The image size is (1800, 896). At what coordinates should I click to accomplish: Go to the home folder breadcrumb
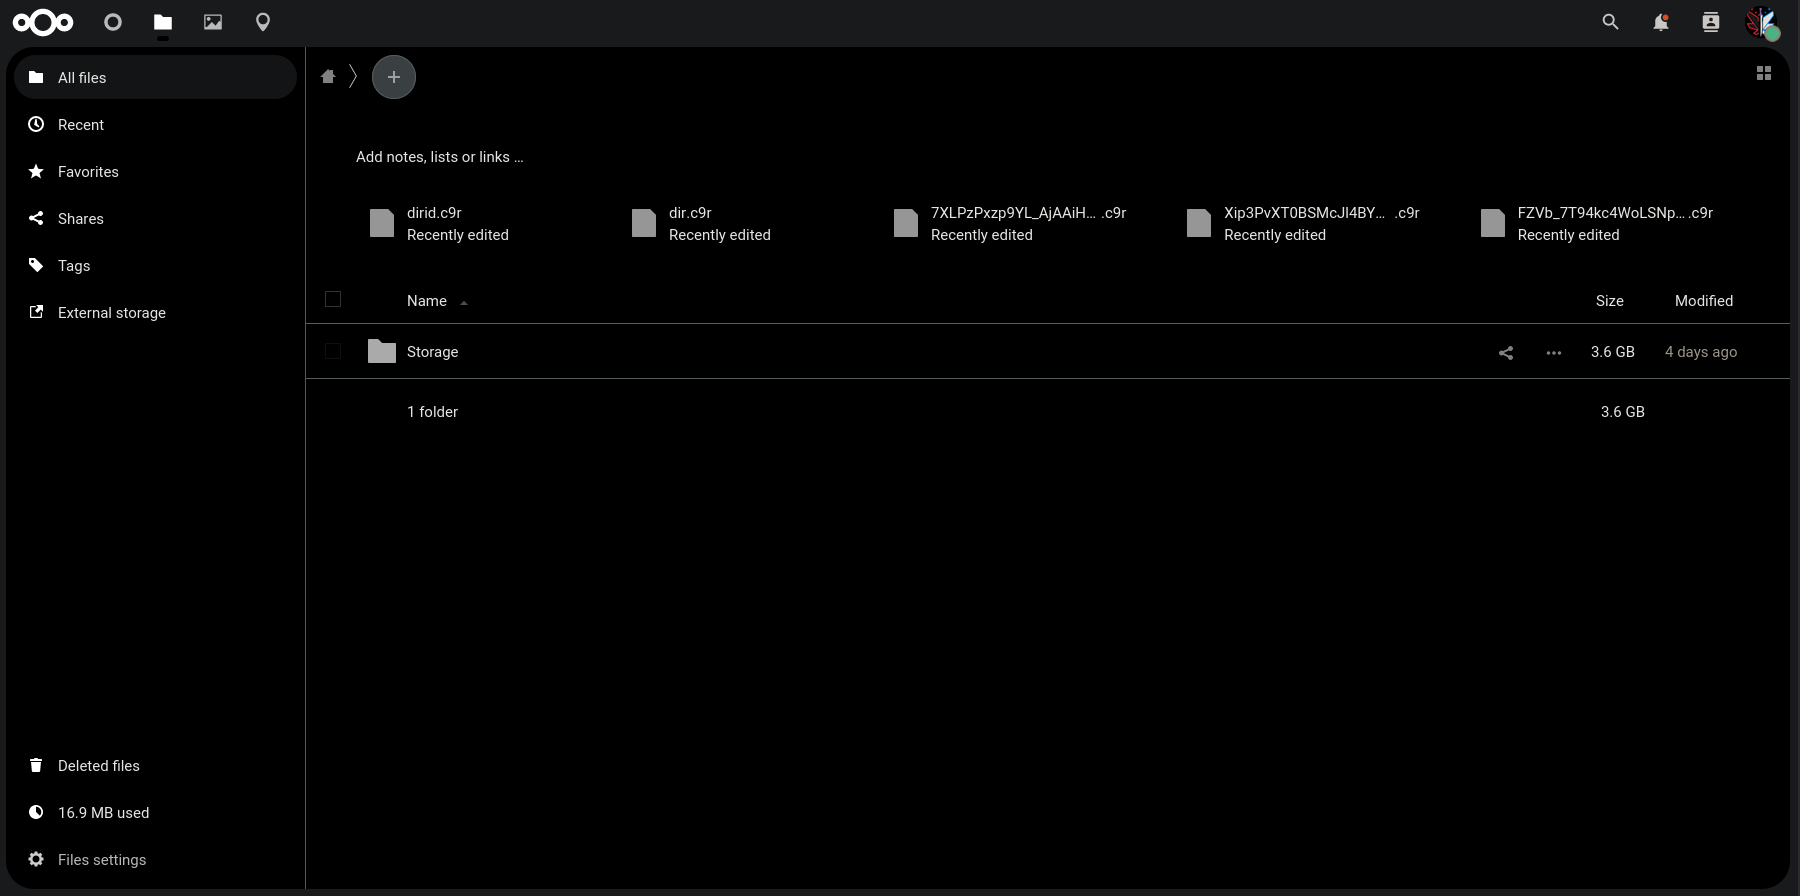coord(328,77)
